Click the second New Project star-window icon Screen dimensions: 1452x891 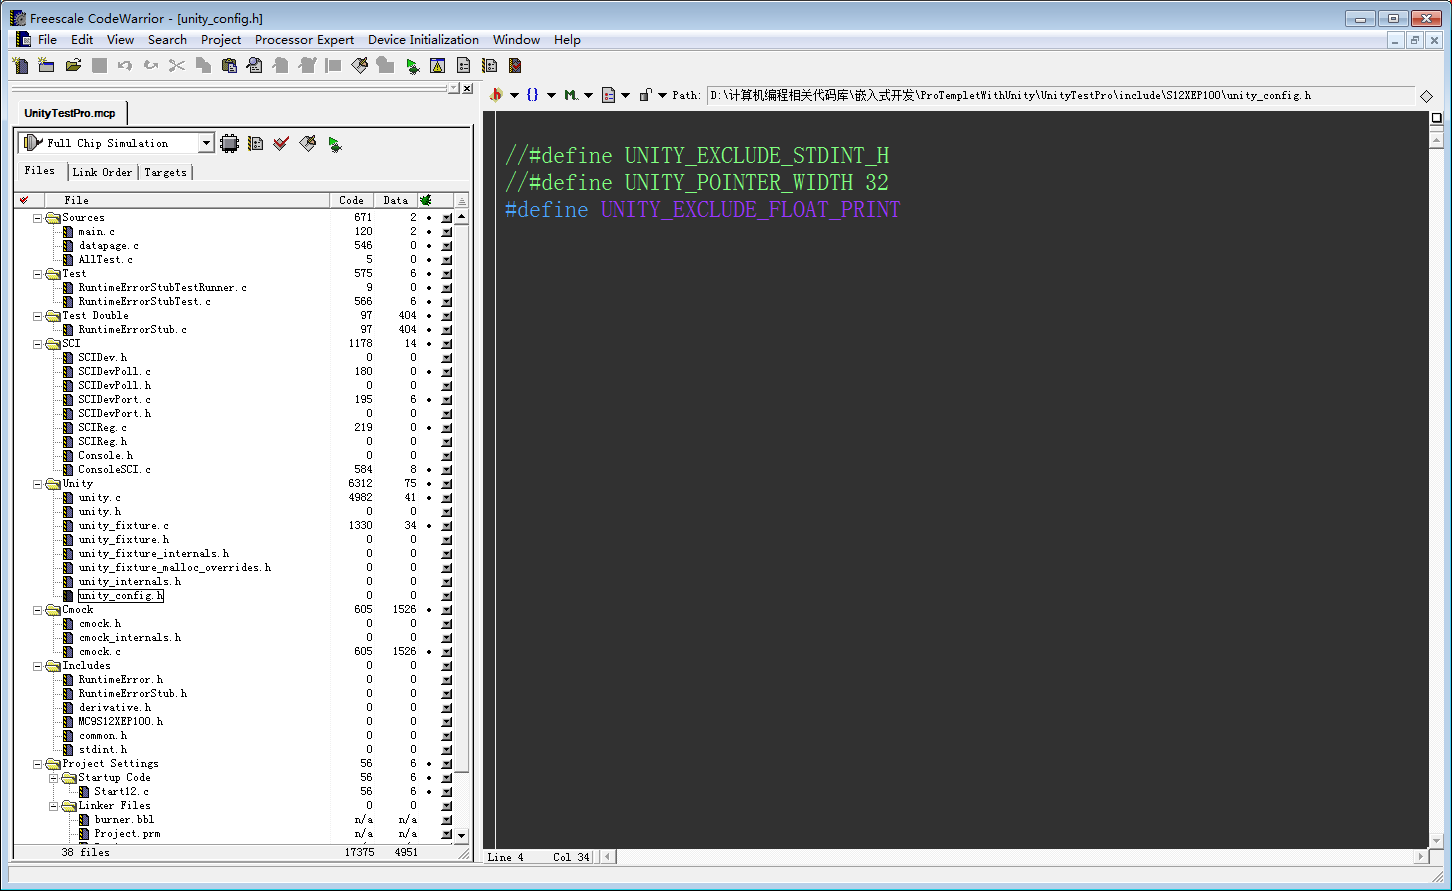point(46,66)
